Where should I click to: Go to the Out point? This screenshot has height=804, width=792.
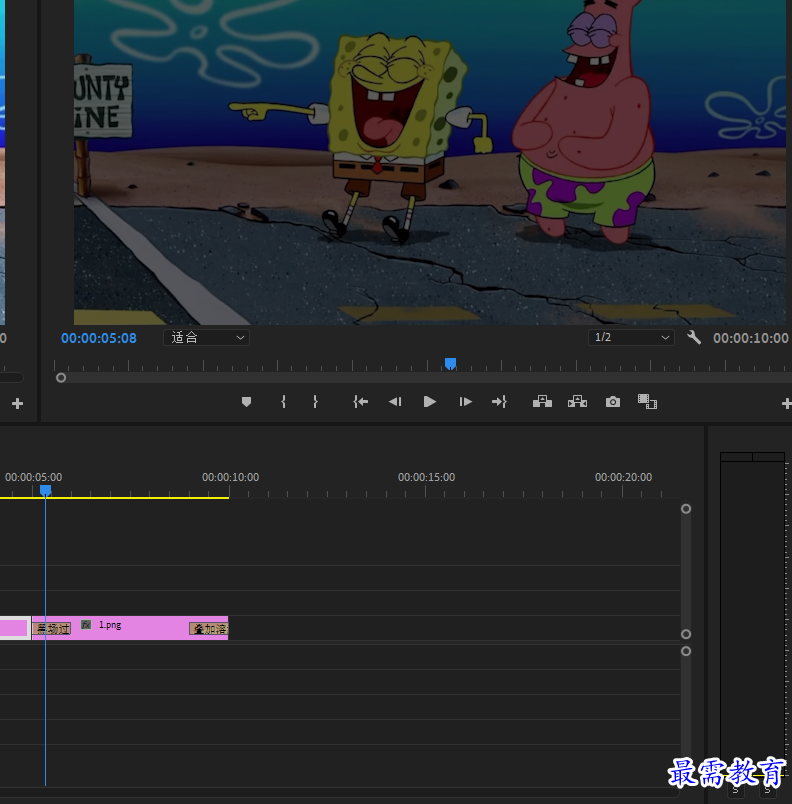coord(499,402)
